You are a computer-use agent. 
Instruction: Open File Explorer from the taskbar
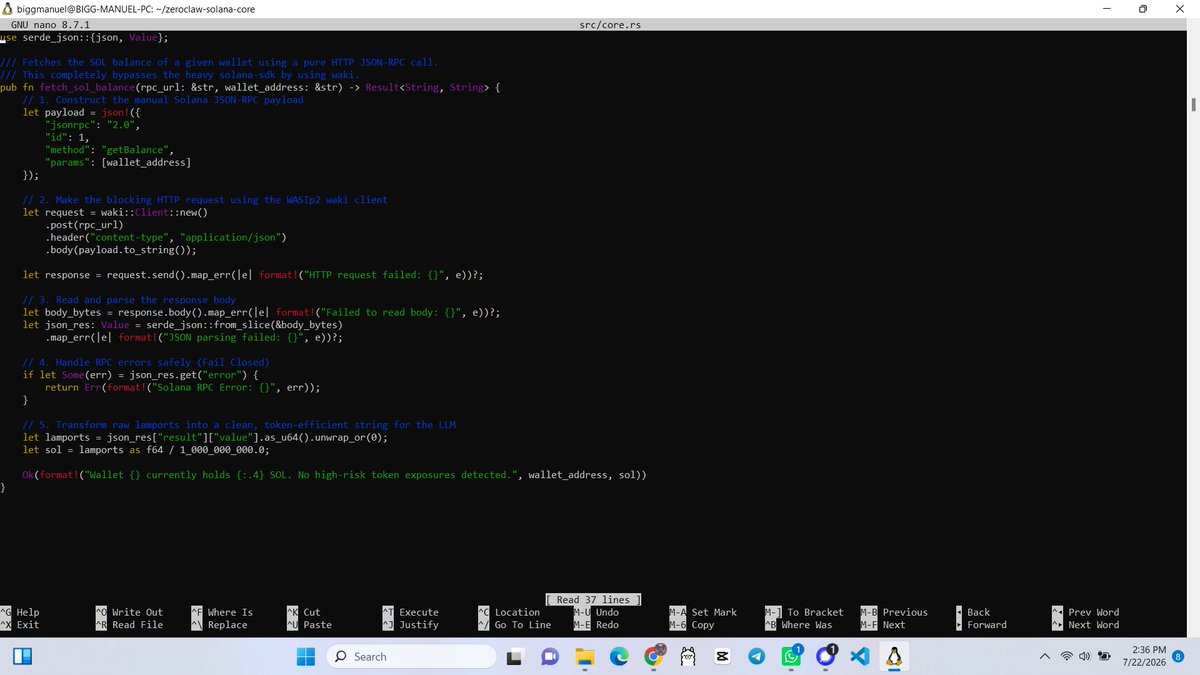(584, 657)
